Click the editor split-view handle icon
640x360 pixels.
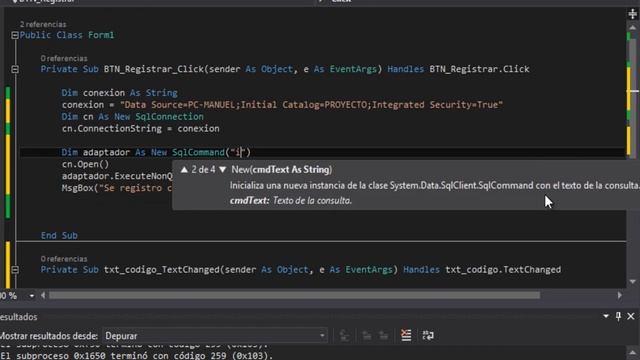click(632, 13)
